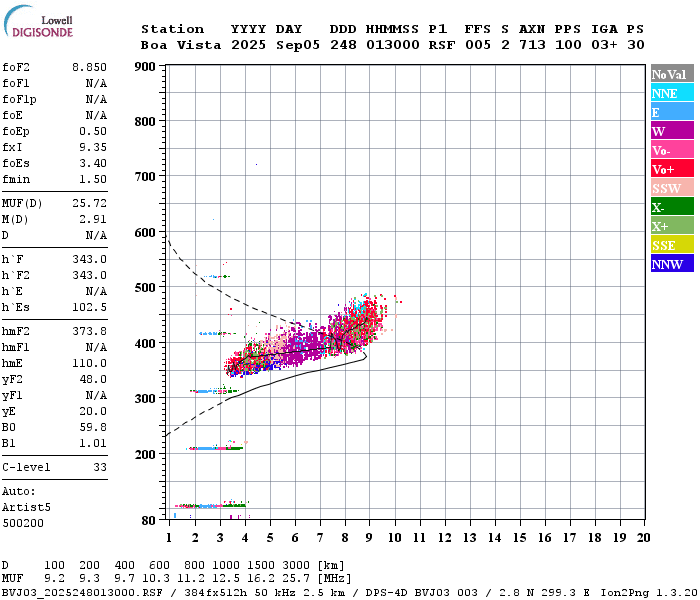Click the MUF 9.2 table value
The height and width of the screenshot is (600, 700).
(54, 579)
